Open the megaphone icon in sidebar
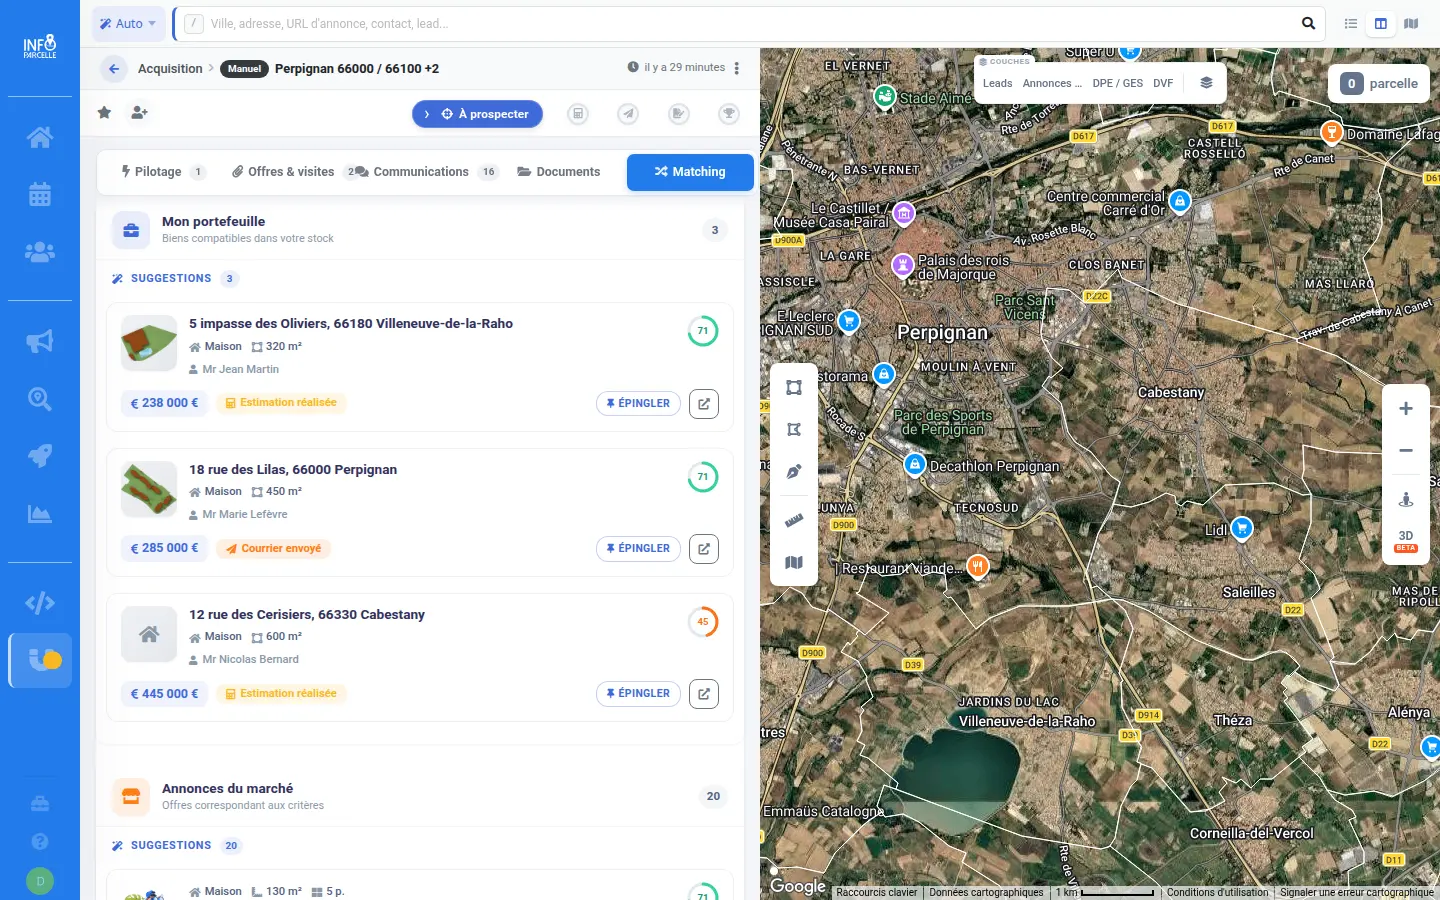The height and width of the screenshot is (900, 1440). pos(40,342)
